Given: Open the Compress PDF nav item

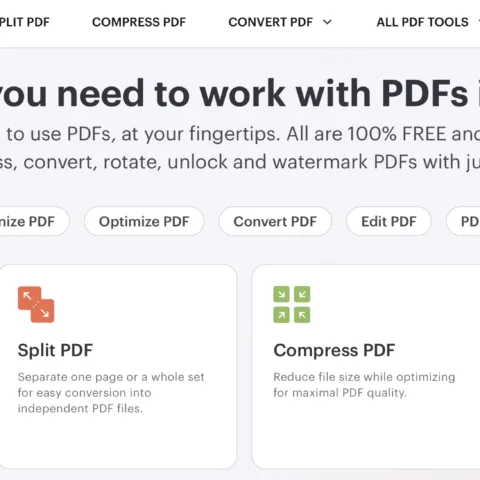Looking at the screenshot, I should coord(139,22).
